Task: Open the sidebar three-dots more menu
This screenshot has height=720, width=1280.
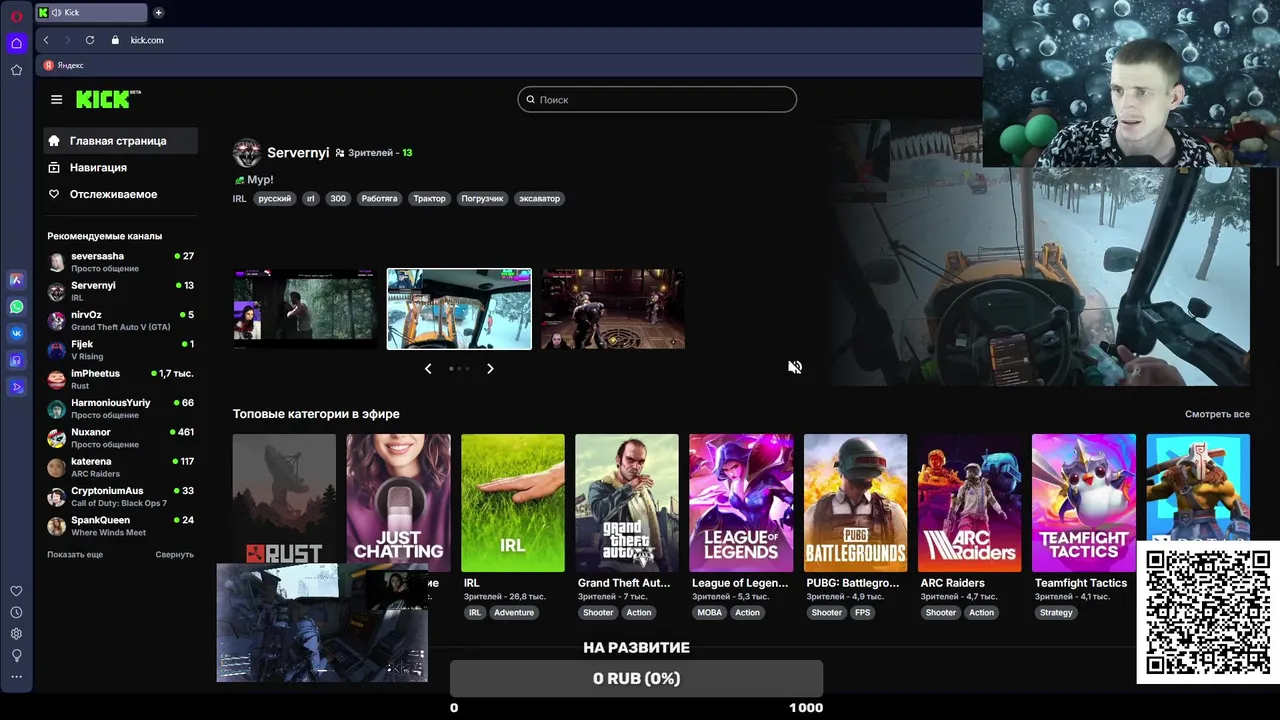Action: click(x=16, y=677)
